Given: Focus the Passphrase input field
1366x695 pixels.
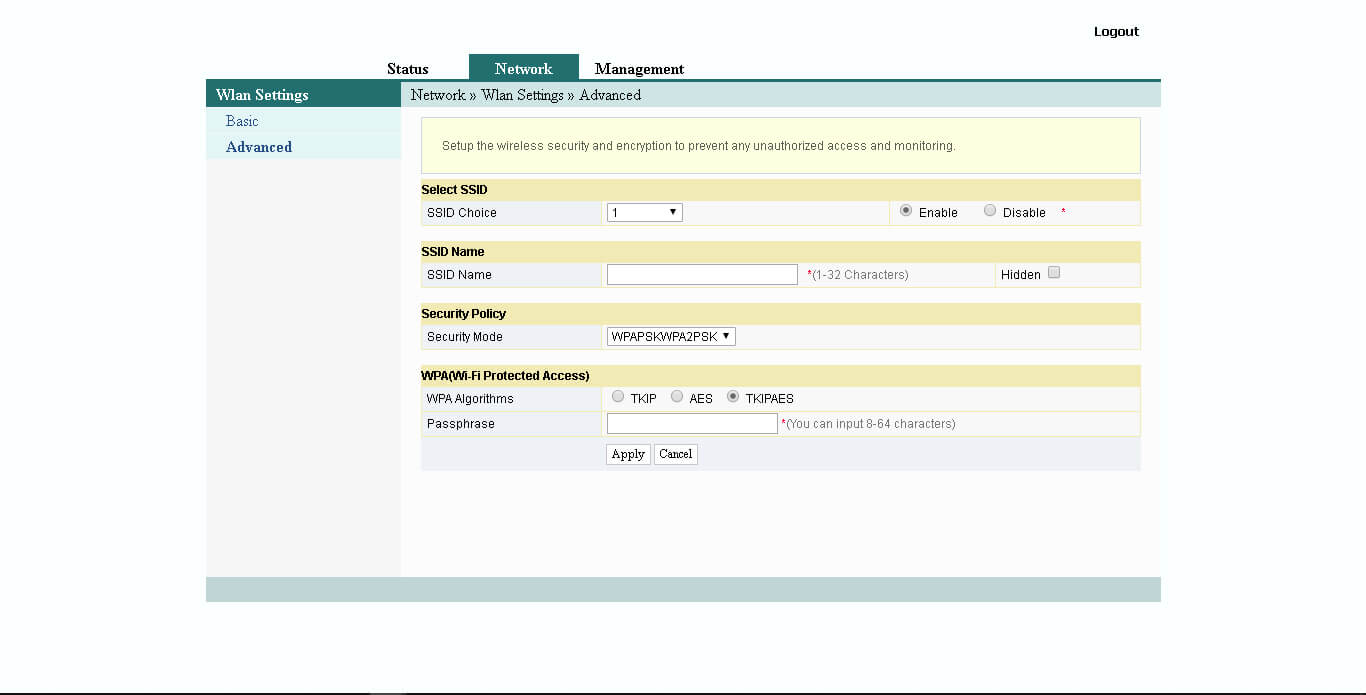Looking at the screenshot, I should click(692, 424).
